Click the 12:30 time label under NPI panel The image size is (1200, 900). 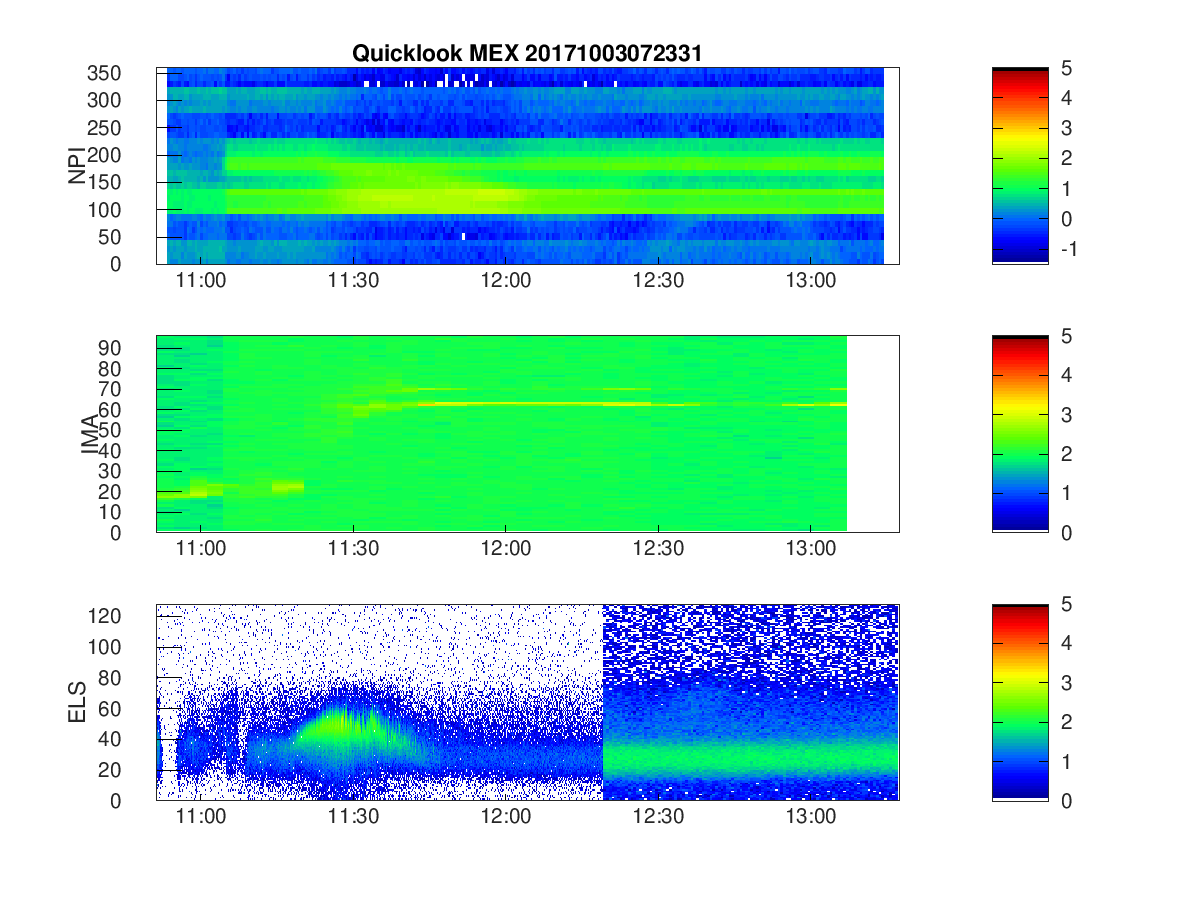tap(658, 281)
